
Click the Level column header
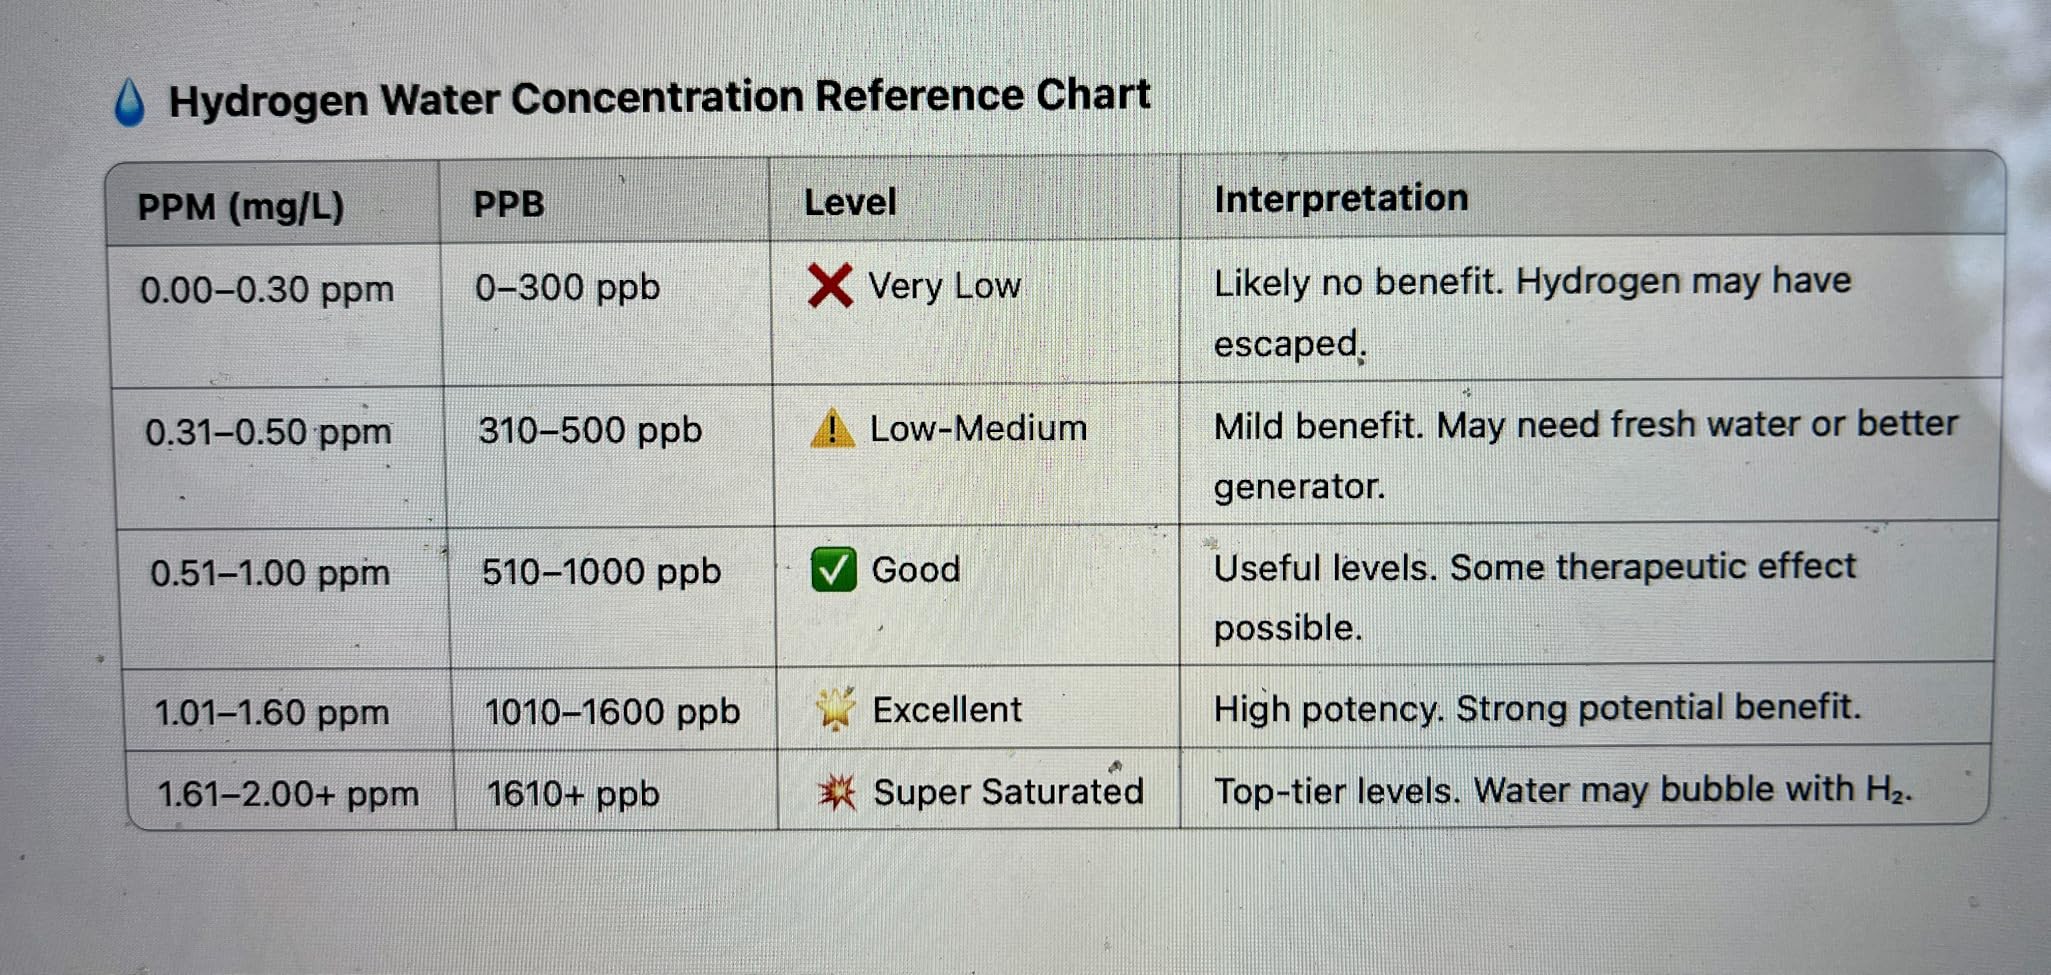[x=850, y=203]
